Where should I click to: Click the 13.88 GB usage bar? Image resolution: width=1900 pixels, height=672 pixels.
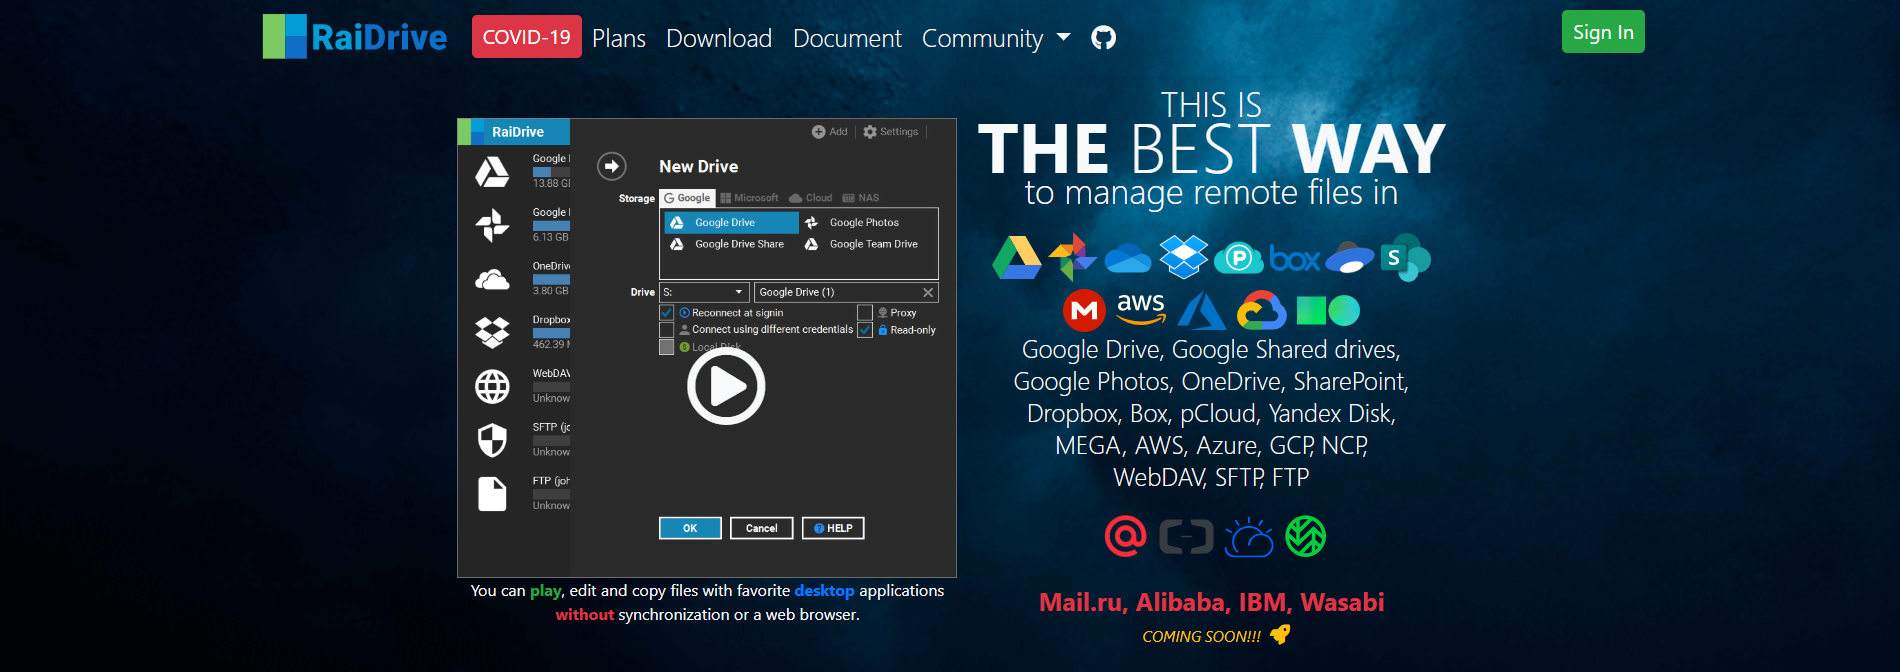(551, 172)
